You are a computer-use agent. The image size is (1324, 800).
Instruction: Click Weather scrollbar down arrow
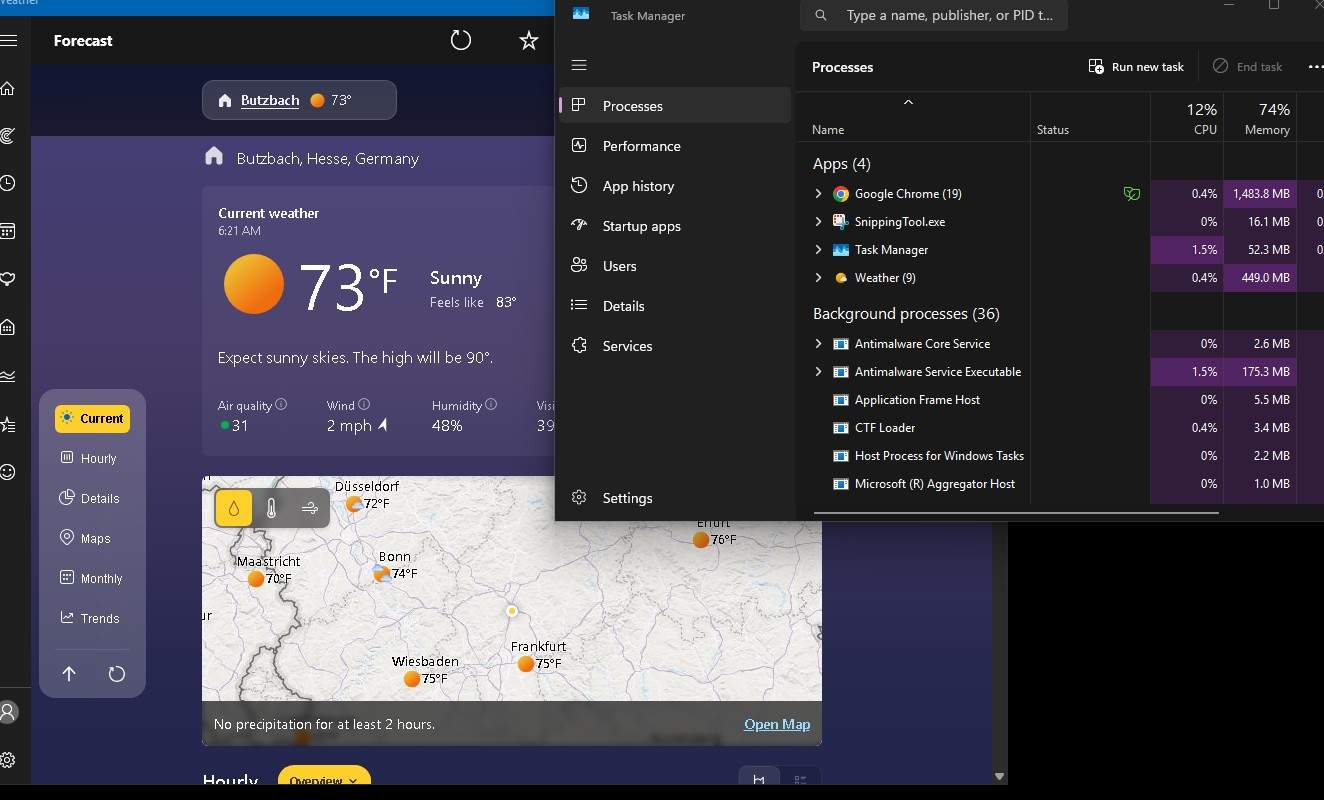click(x=999, y=776)
